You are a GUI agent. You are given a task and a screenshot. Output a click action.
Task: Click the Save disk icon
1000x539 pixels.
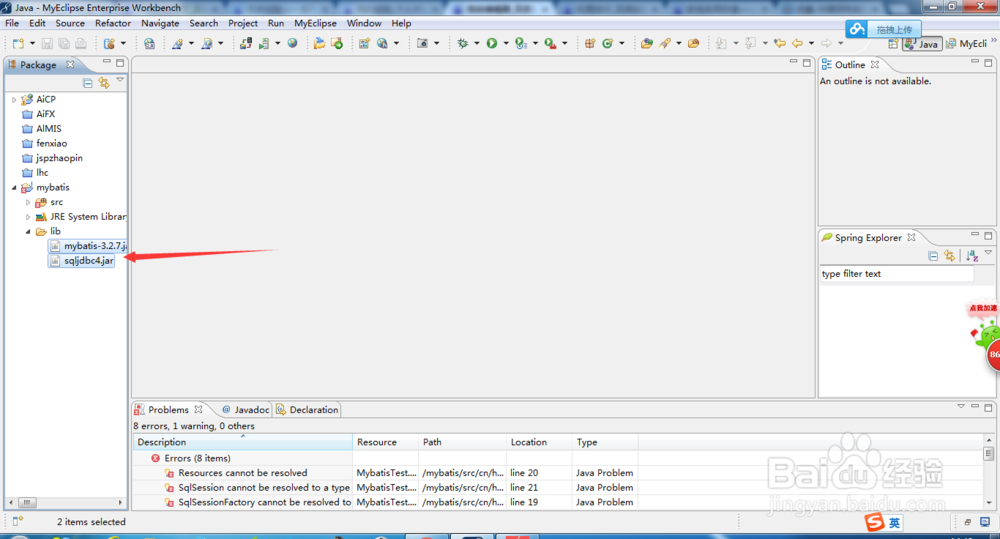pyautogui.click(x=47, y=43)
